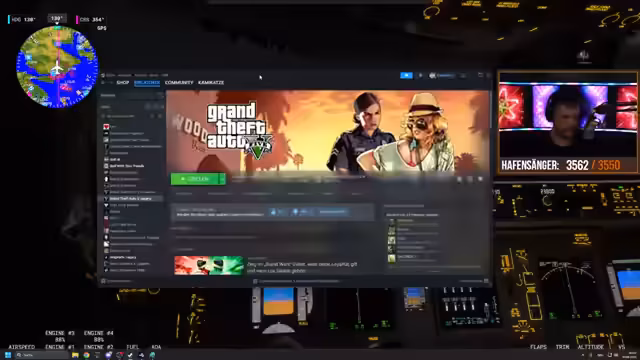Click the taskbar search box

[x=42, y=355]
